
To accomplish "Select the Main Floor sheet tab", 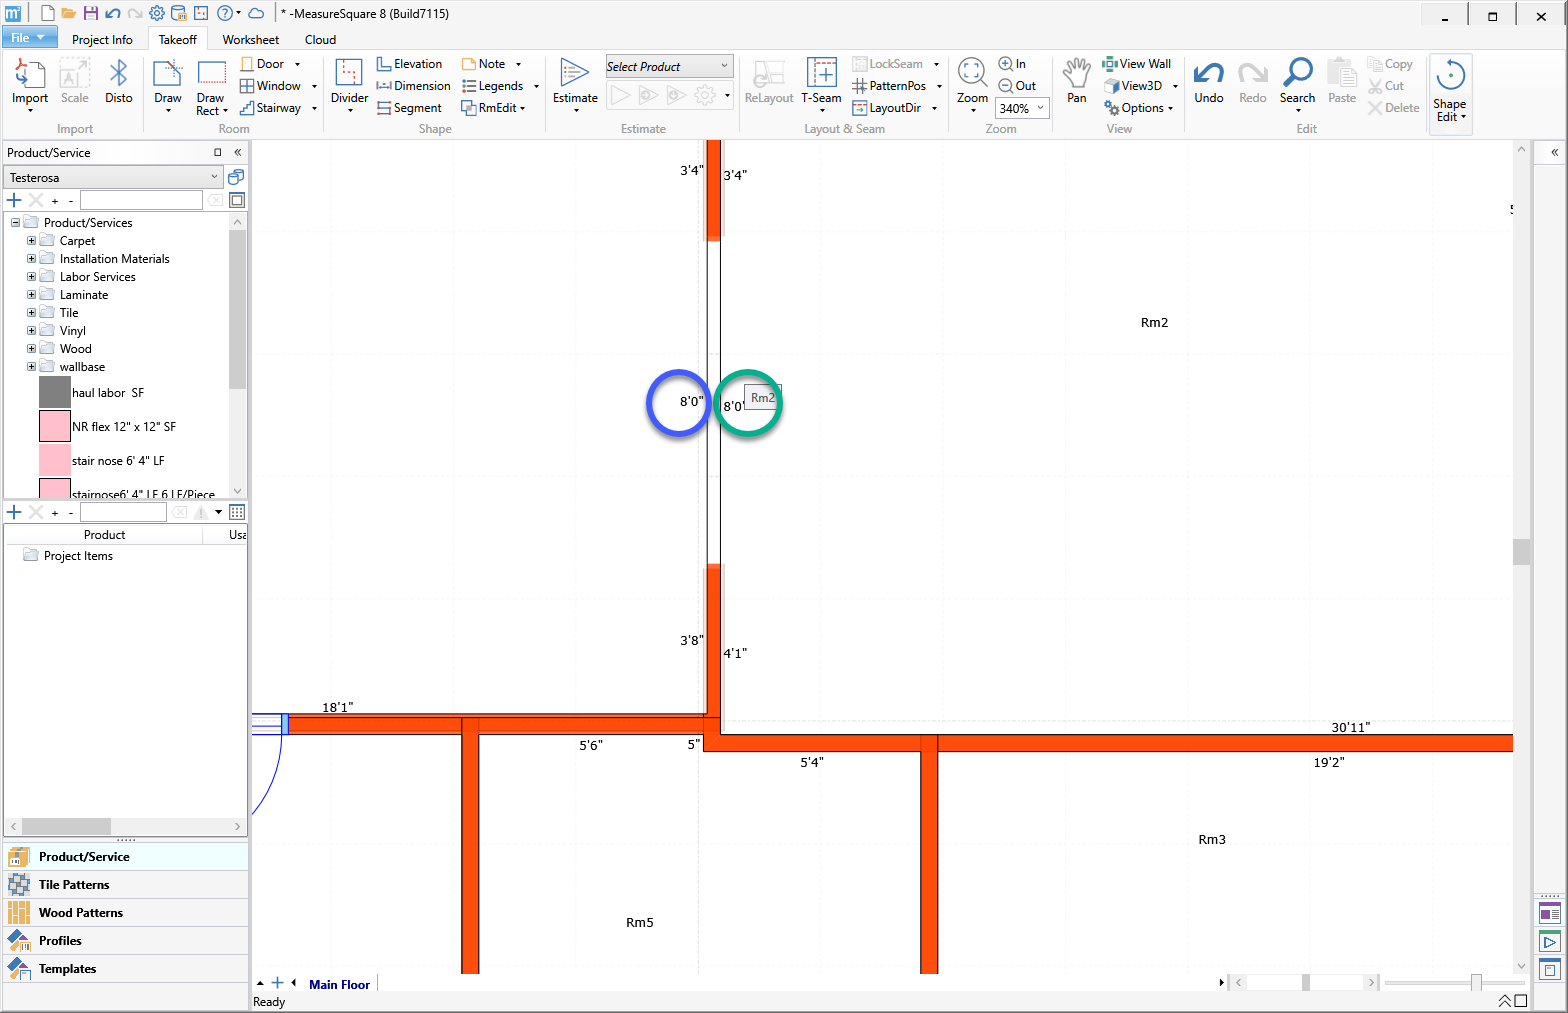I will pos(340,985).
